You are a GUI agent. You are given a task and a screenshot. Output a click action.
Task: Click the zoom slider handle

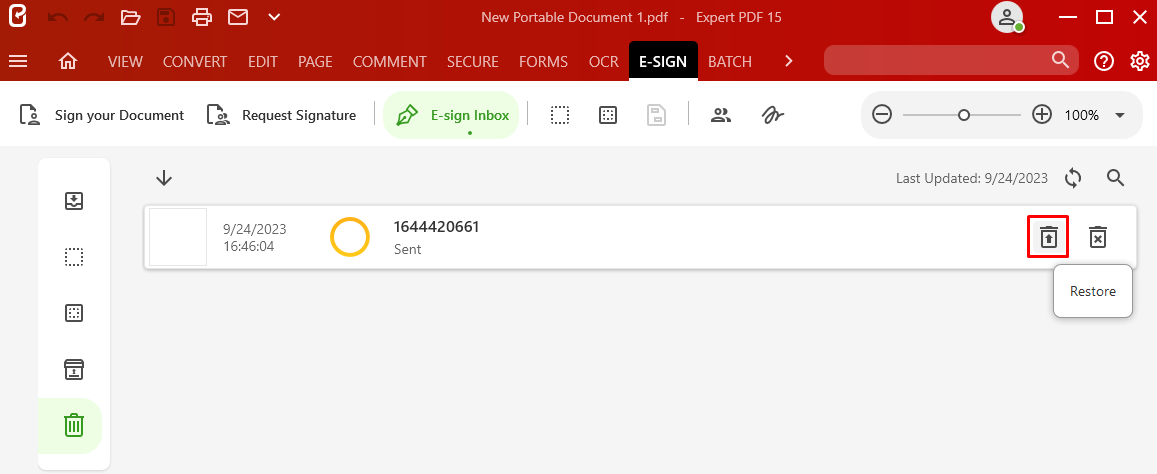click(964, 115)
